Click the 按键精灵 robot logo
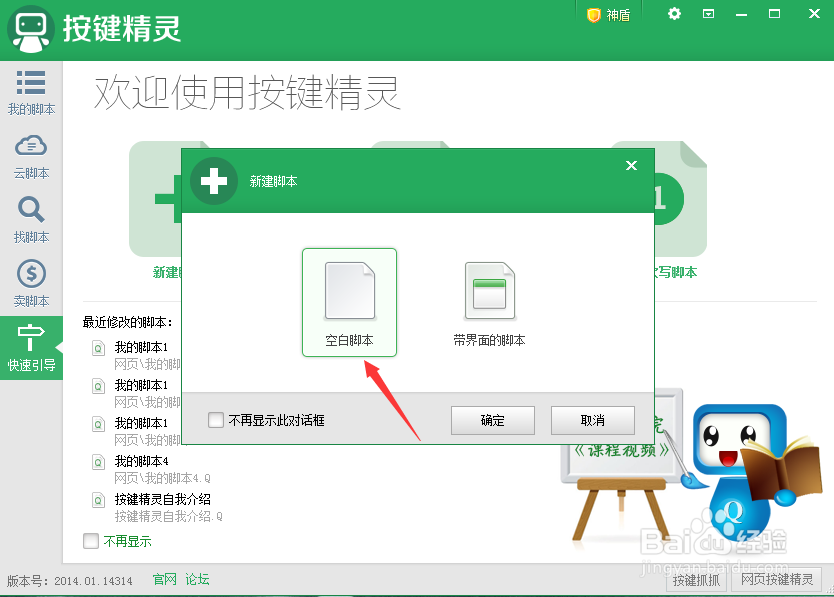The height and width of the screenshot is (597, 834). point(30,29)
